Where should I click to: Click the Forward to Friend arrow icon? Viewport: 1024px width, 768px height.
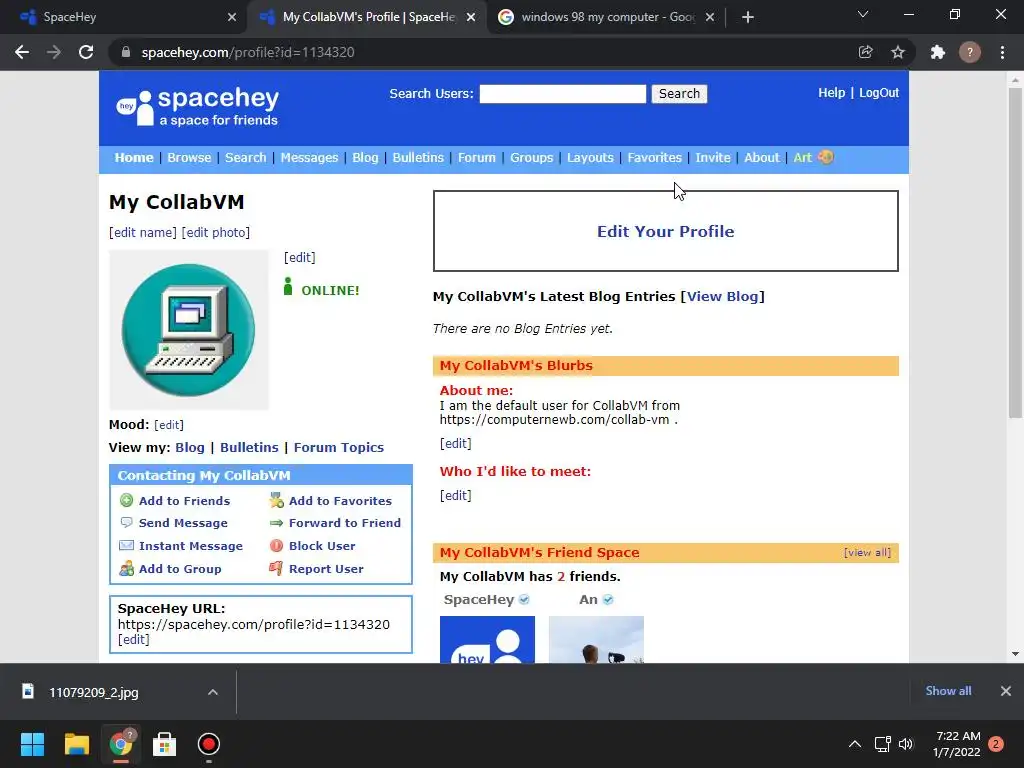276,522
